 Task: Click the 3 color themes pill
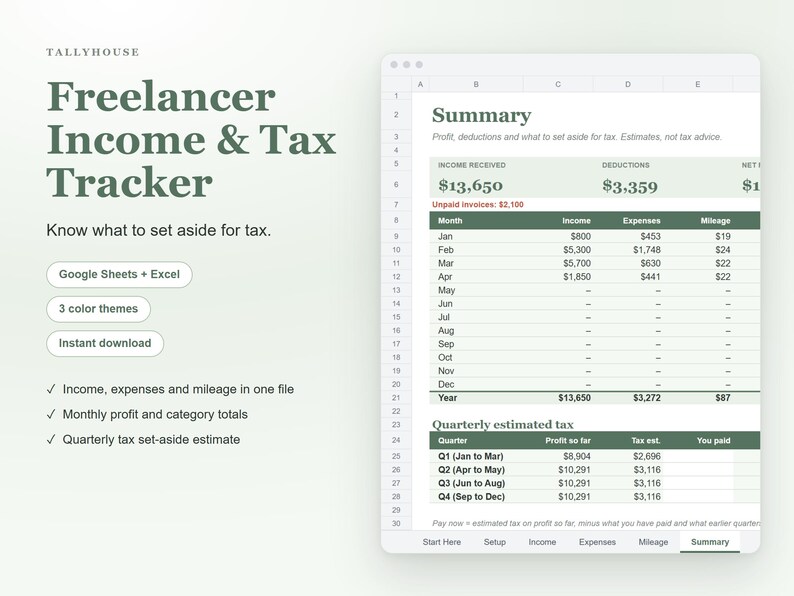[98, 309]
